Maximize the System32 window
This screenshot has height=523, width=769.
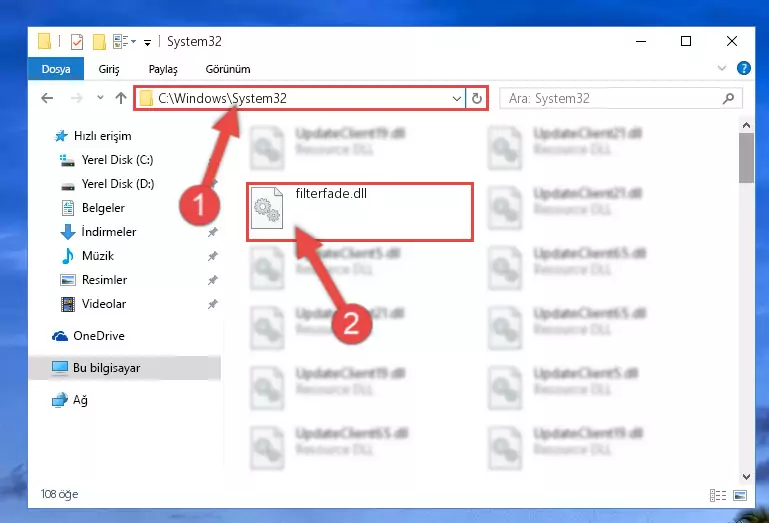(x=686, y=41)
